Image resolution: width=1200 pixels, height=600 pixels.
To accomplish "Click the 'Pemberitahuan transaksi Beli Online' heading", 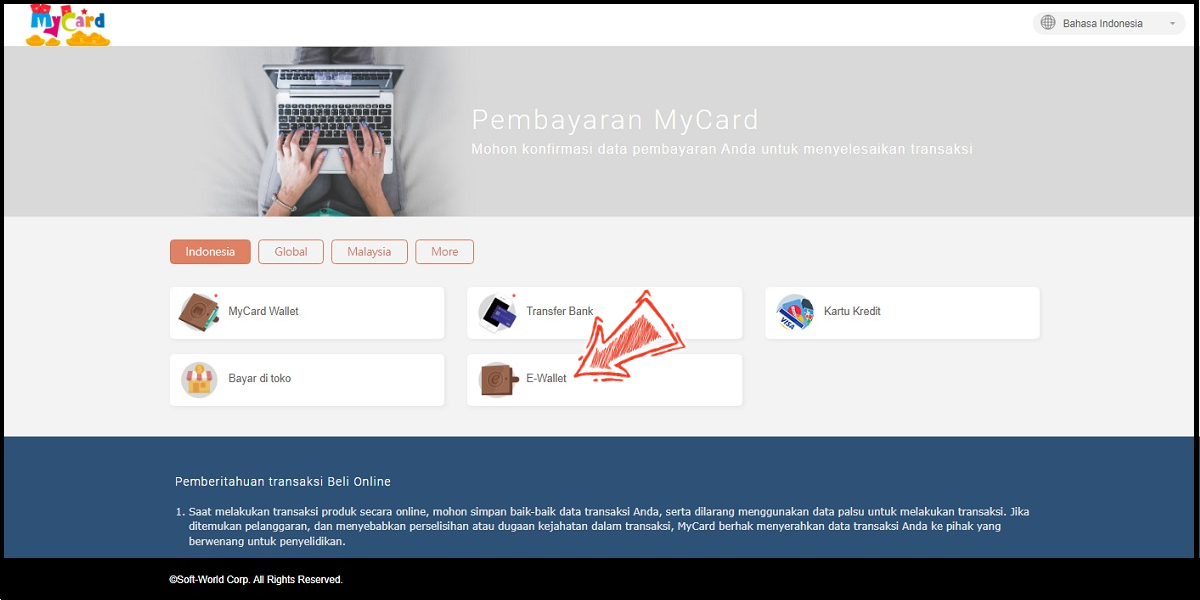I will [283, 482].
